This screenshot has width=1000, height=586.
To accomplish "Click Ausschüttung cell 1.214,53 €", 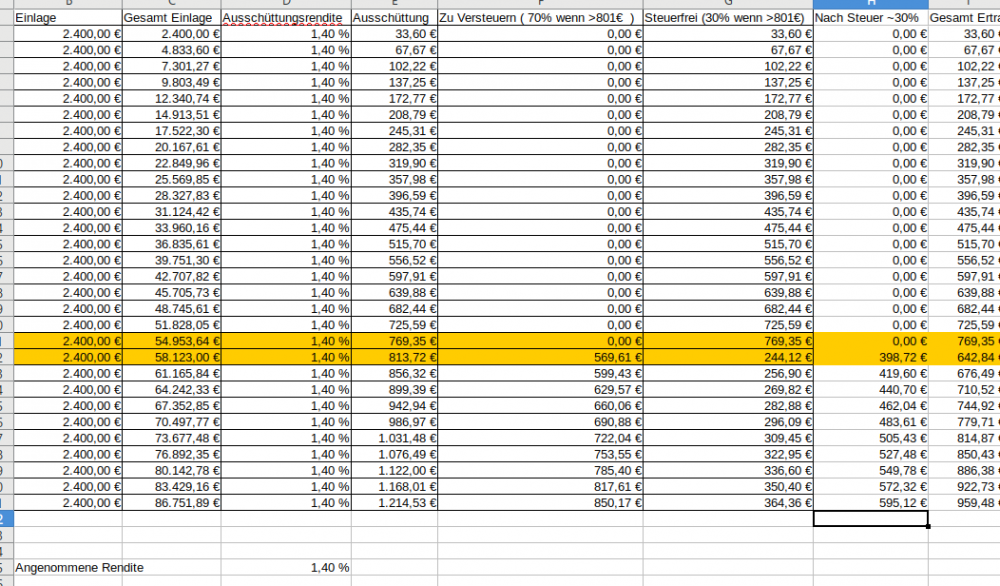I will [x=394, y=503].
